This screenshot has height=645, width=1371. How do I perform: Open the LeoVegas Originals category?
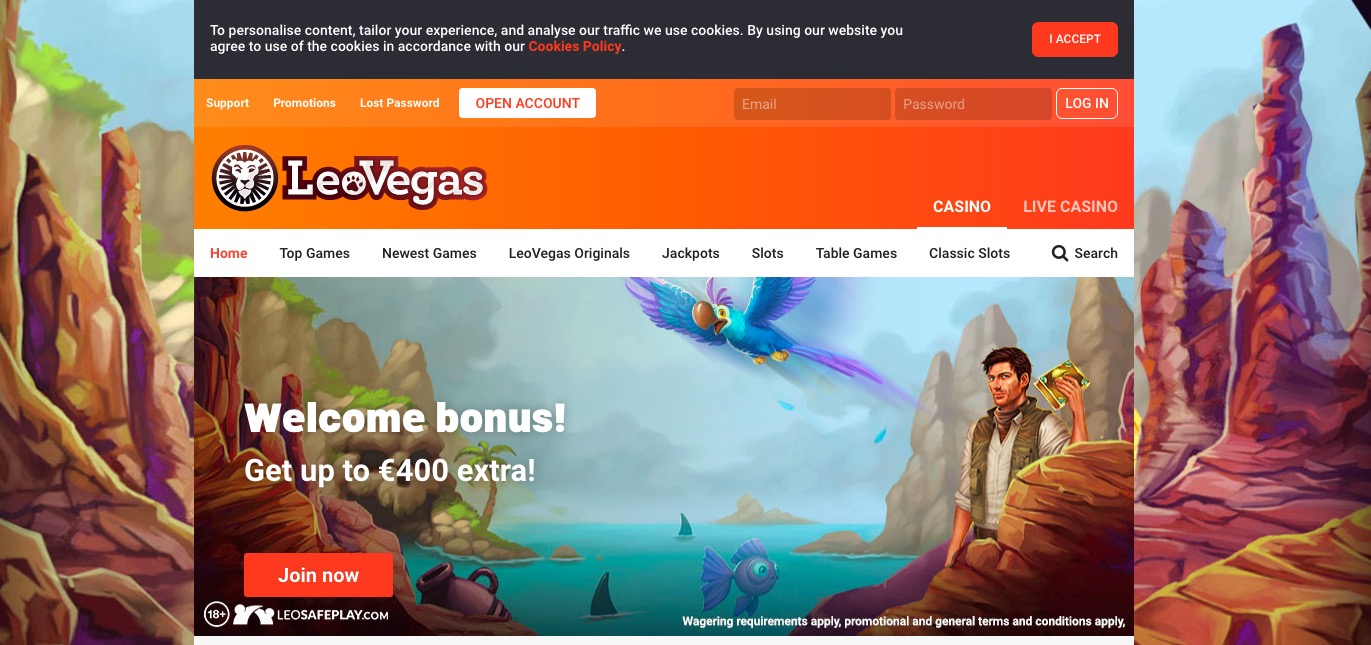pos(569,253)
